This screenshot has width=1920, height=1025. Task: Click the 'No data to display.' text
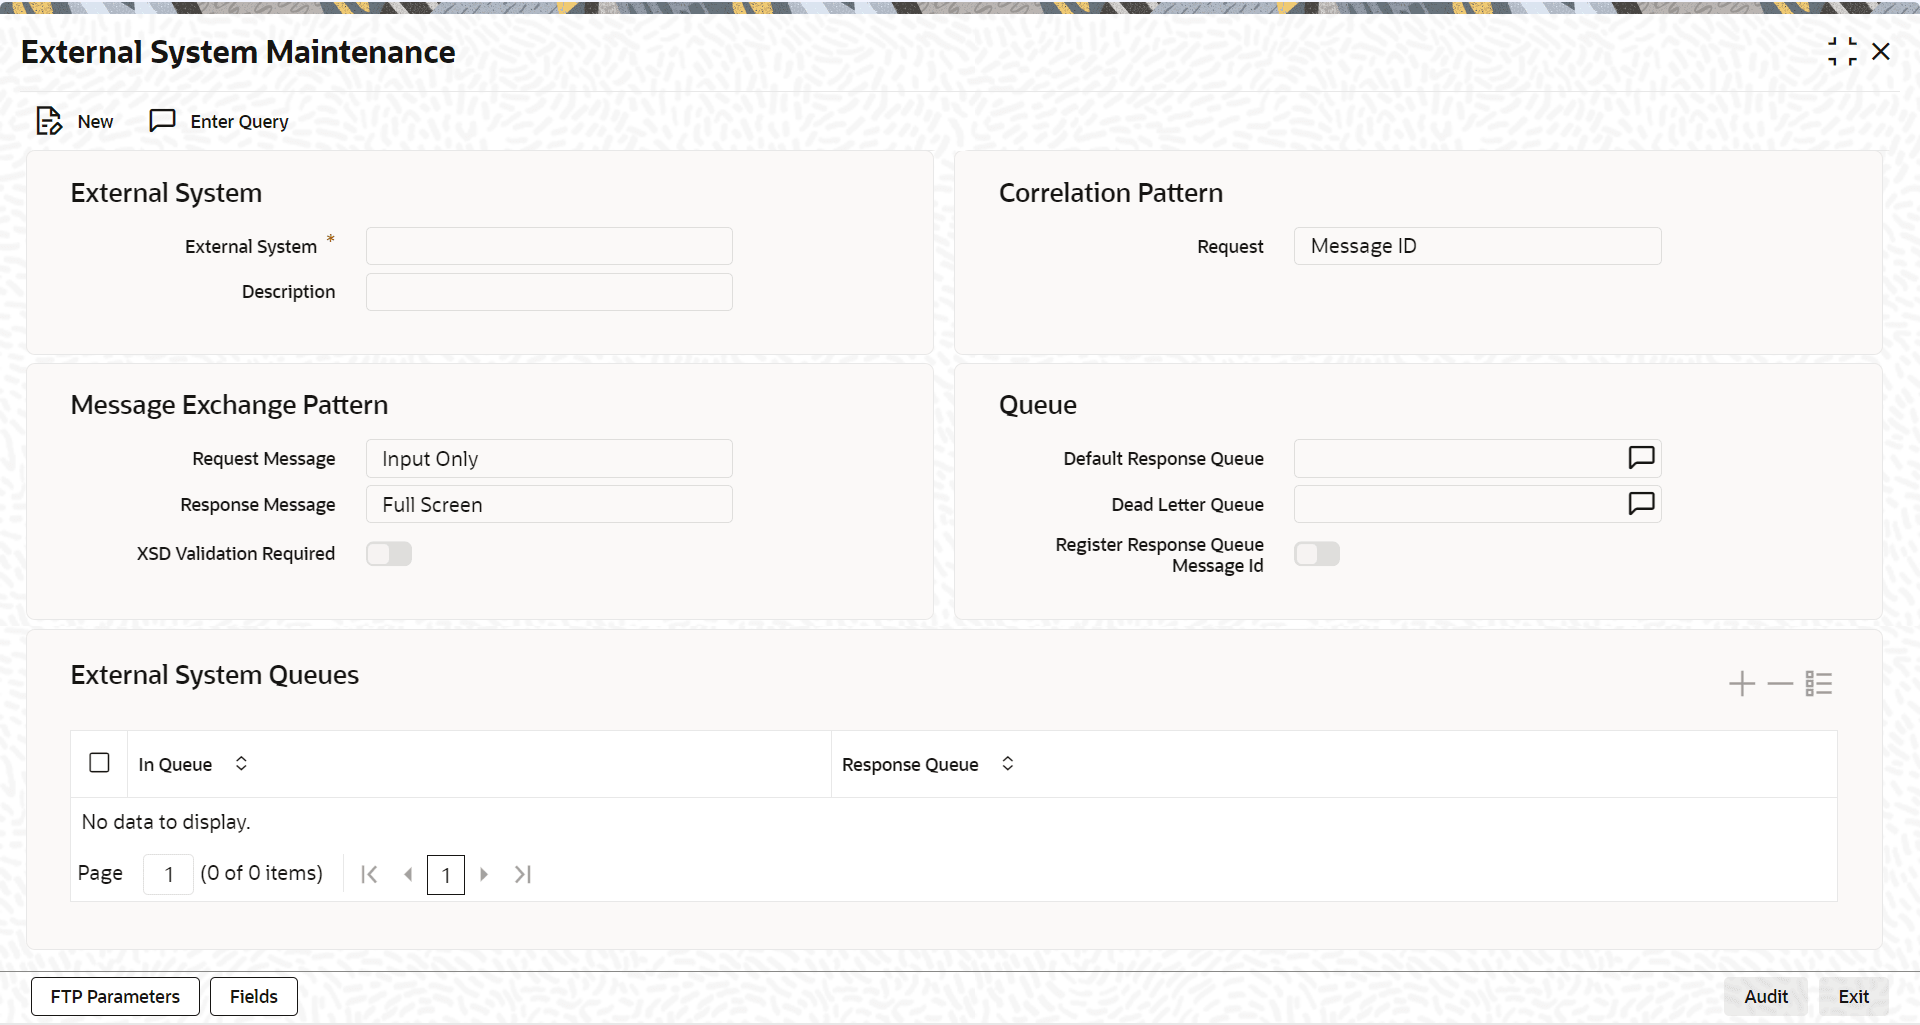click(166, 822)
